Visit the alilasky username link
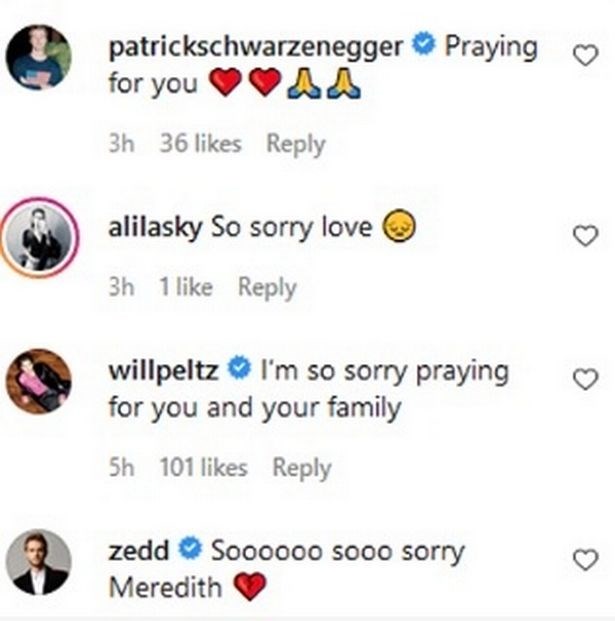The image size is (615, 621). tap(155, 227)
